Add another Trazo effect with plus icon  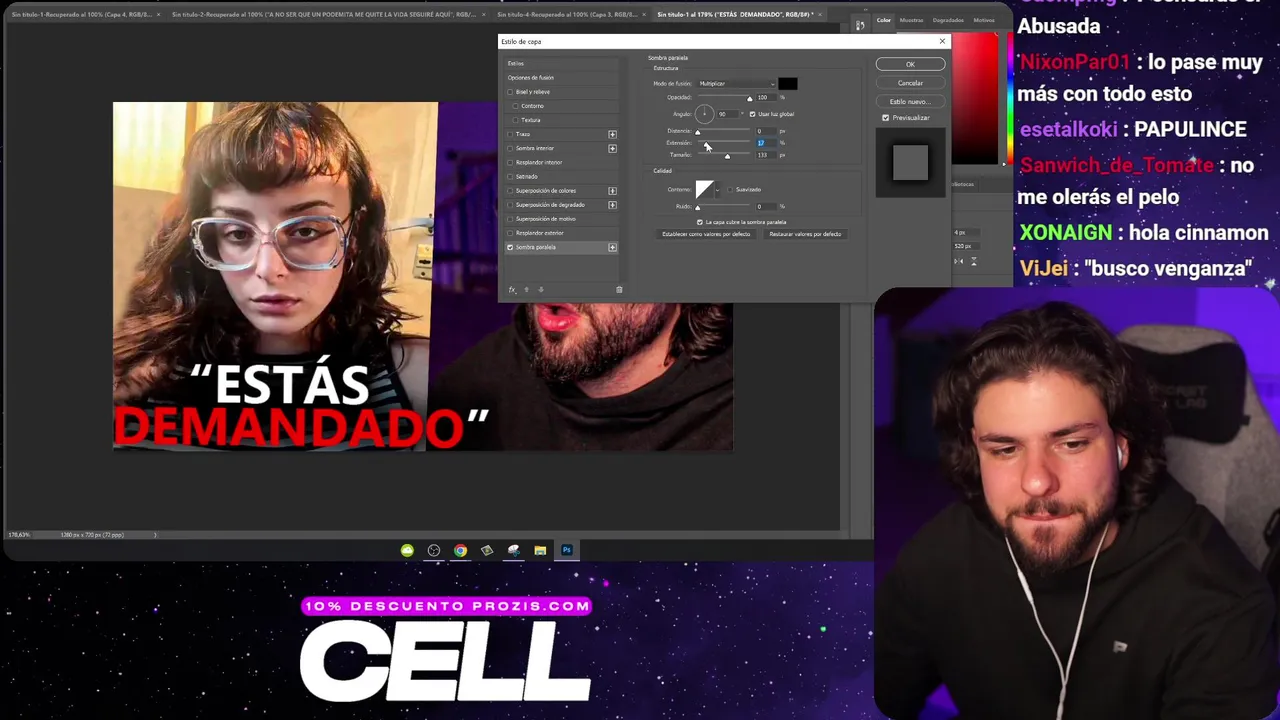pyautogui.click(x=612, y=134)
